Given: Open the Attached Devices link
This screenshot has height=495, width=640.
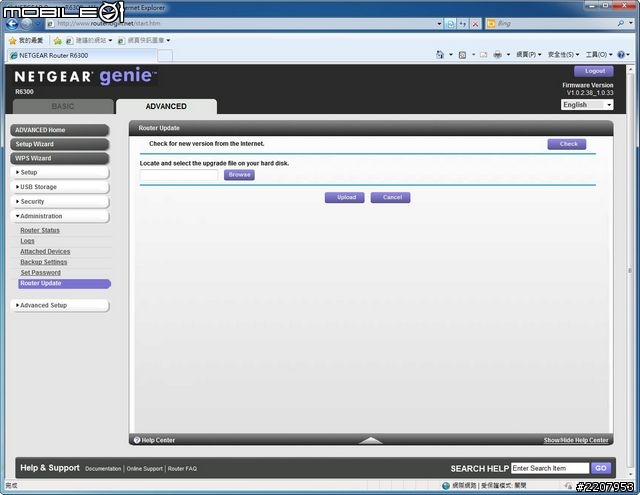Looking at the screenshot, I should [45, 252].
